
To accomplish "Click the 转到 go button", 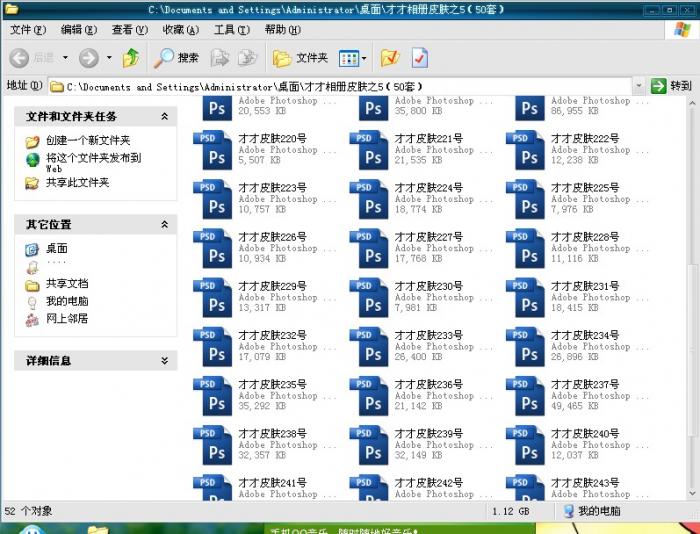I will click(671, 86).
